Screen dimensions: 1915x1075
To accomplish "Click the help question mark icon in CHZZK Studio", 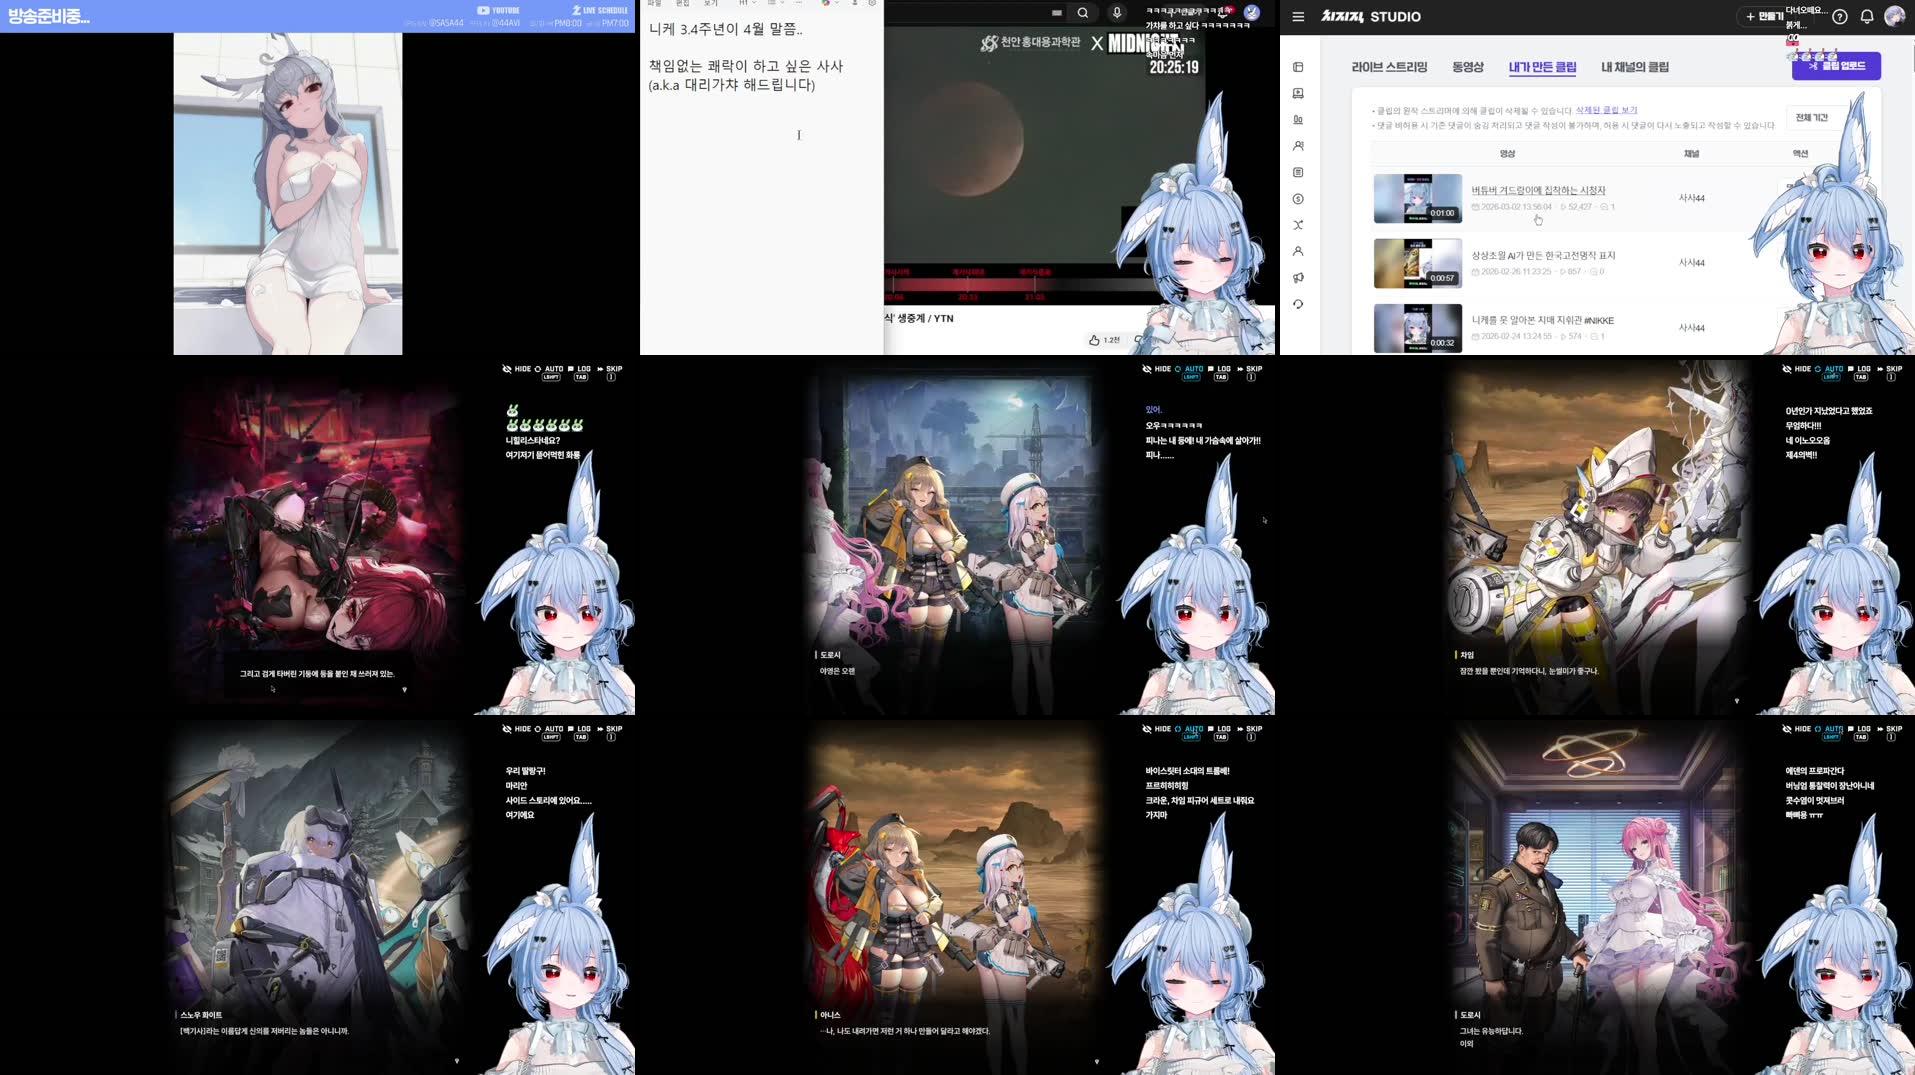I will click(1840, 17).
